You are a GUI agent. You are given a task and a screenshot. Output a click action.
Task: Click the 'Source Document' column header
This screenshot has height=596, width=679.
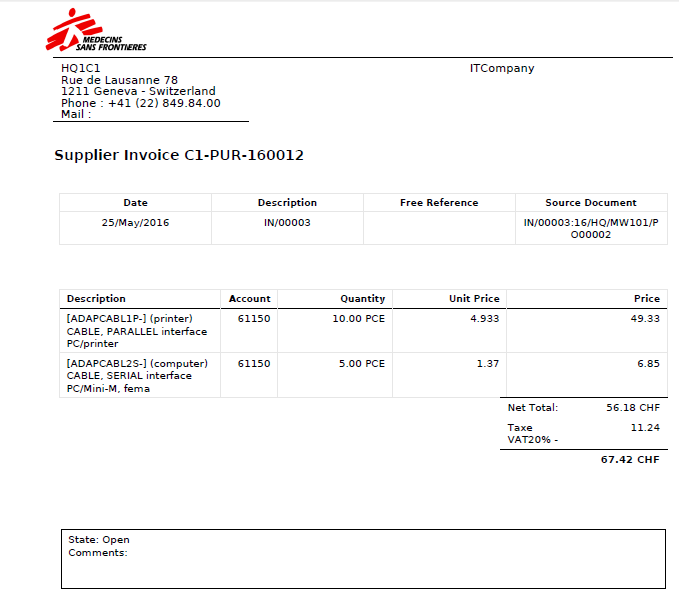(x=591, y=203)
